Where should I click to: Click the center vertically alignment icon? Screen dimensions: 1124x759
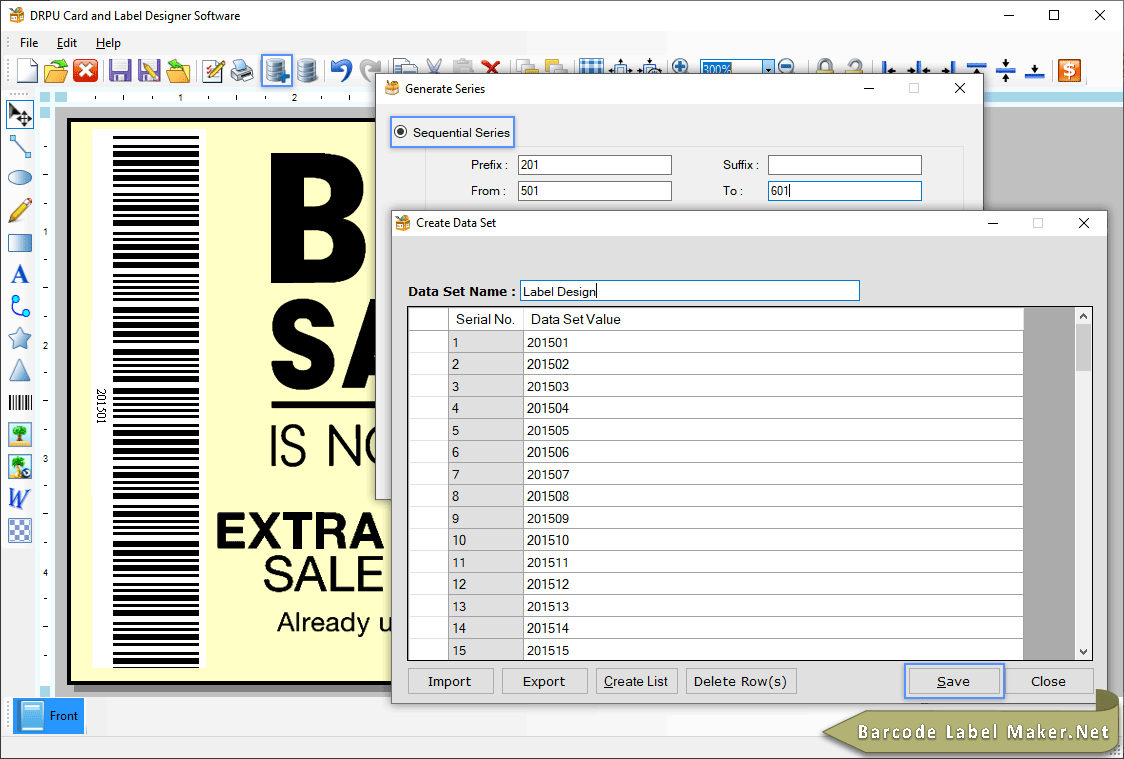tap(1006, 70)
